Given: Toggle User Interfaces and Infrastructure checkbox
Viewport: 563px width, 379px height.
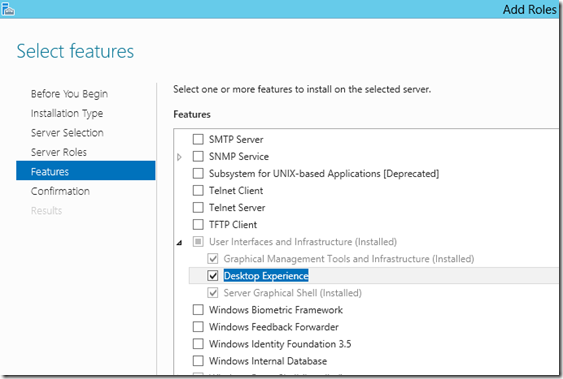Looking at the screenshot, I should 198,242.
